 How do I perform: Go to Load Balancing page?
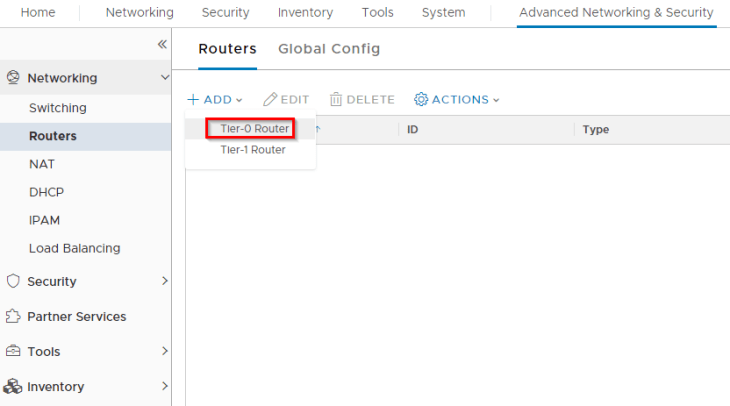74,248
